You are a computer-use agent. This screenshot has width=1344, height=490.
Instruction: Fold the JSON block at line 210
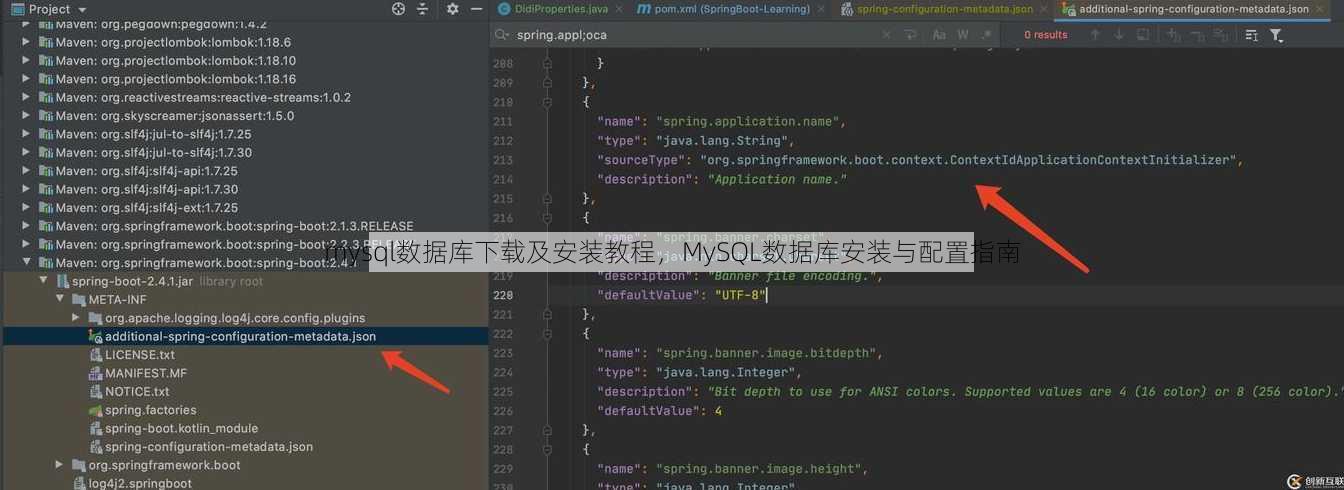point(547,102)
